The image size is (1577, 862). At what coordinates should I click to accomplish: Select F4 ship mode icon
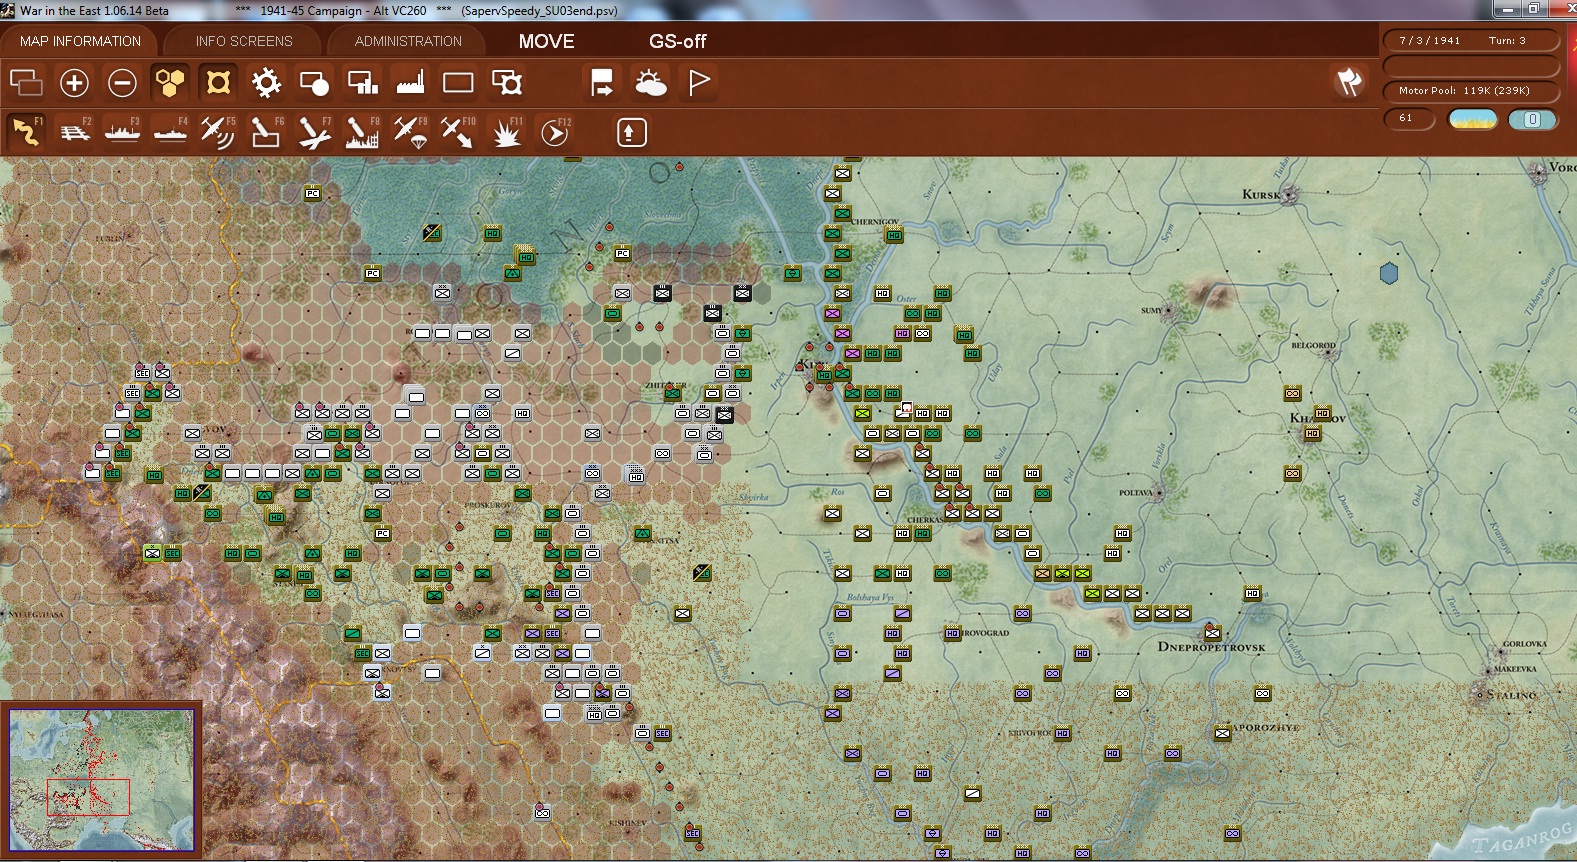(x=170, y=131)
